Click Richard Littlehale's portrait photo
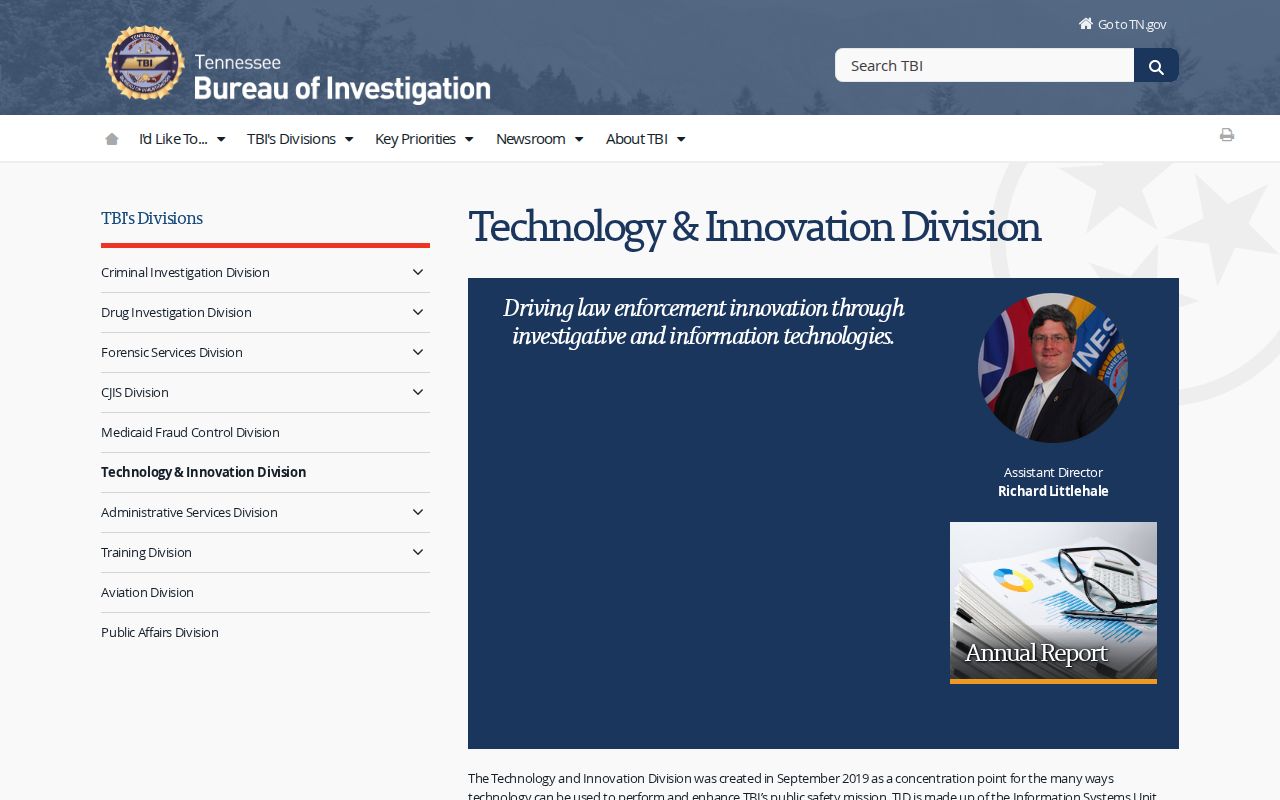 pyautogui.click(x=1053, y=368)
